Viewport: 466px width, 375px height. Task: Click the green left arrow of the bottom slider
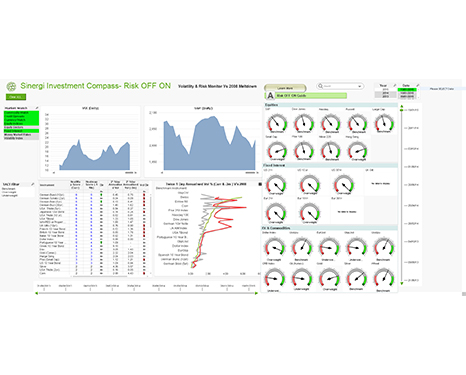pyautogui.click(x=36, y=293)
